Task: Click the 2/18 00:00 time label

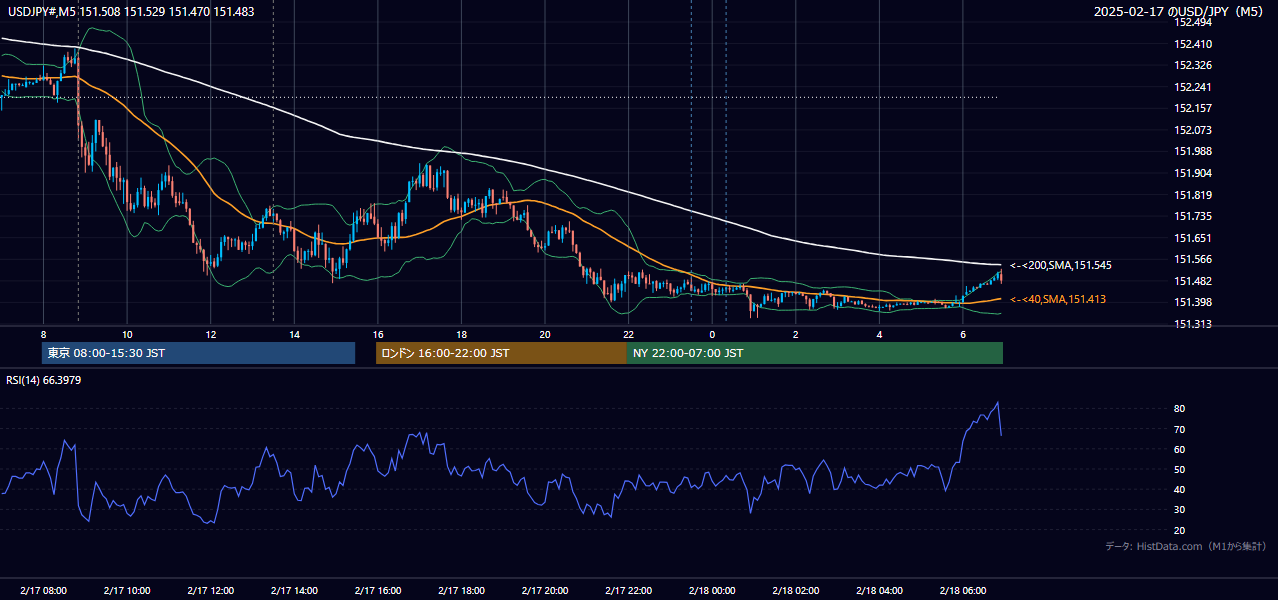Action: (x=712, y=591)
